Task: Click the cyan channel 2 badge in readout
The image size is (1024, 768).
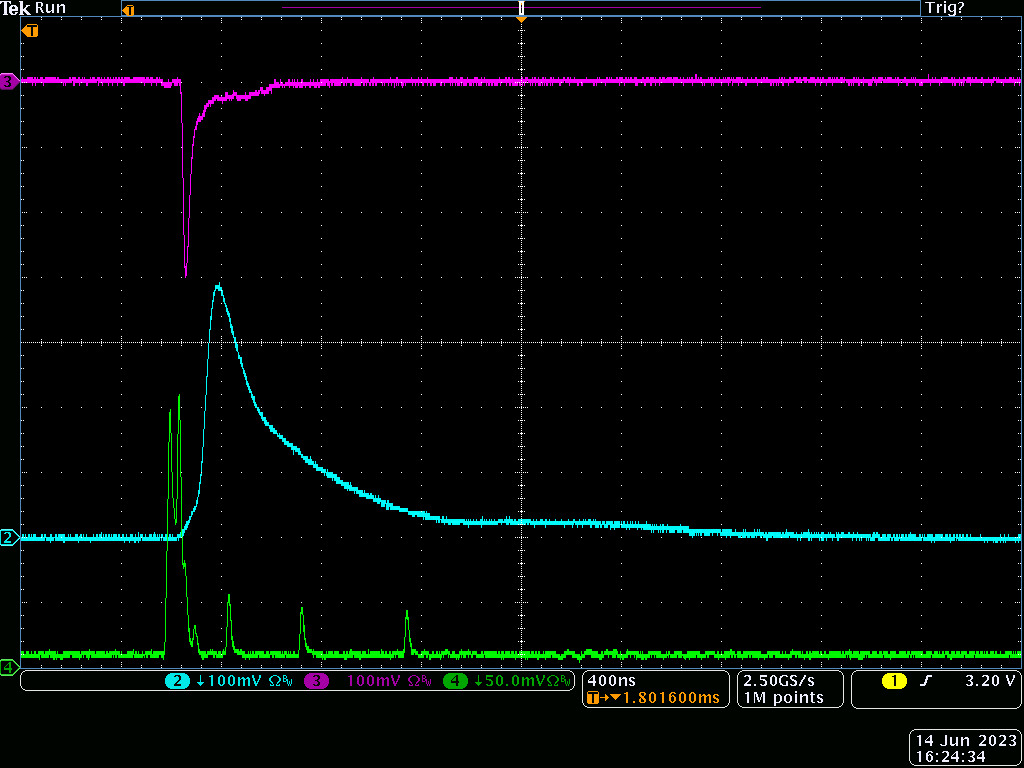Action: 177,681
